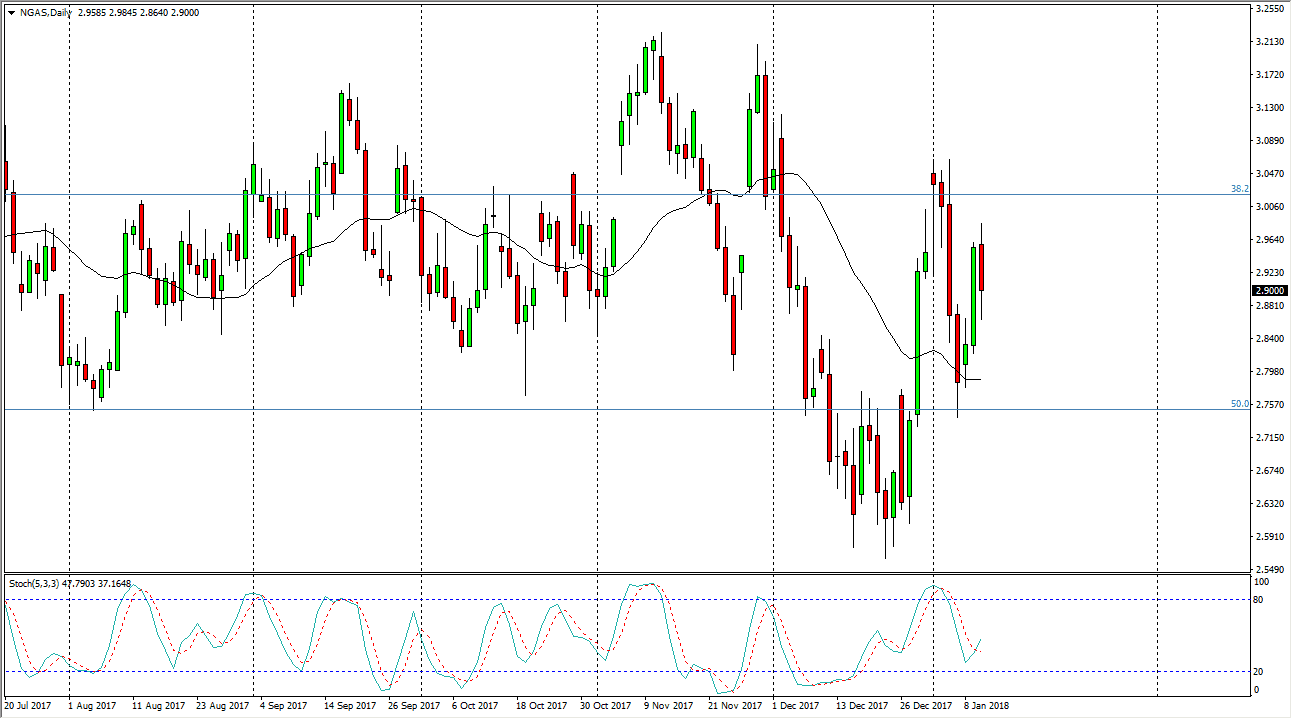Viewport: 1292px width, 719px height.
Task: Click the 26 Dec 2017 date label
Action: (x=924, y=706)
